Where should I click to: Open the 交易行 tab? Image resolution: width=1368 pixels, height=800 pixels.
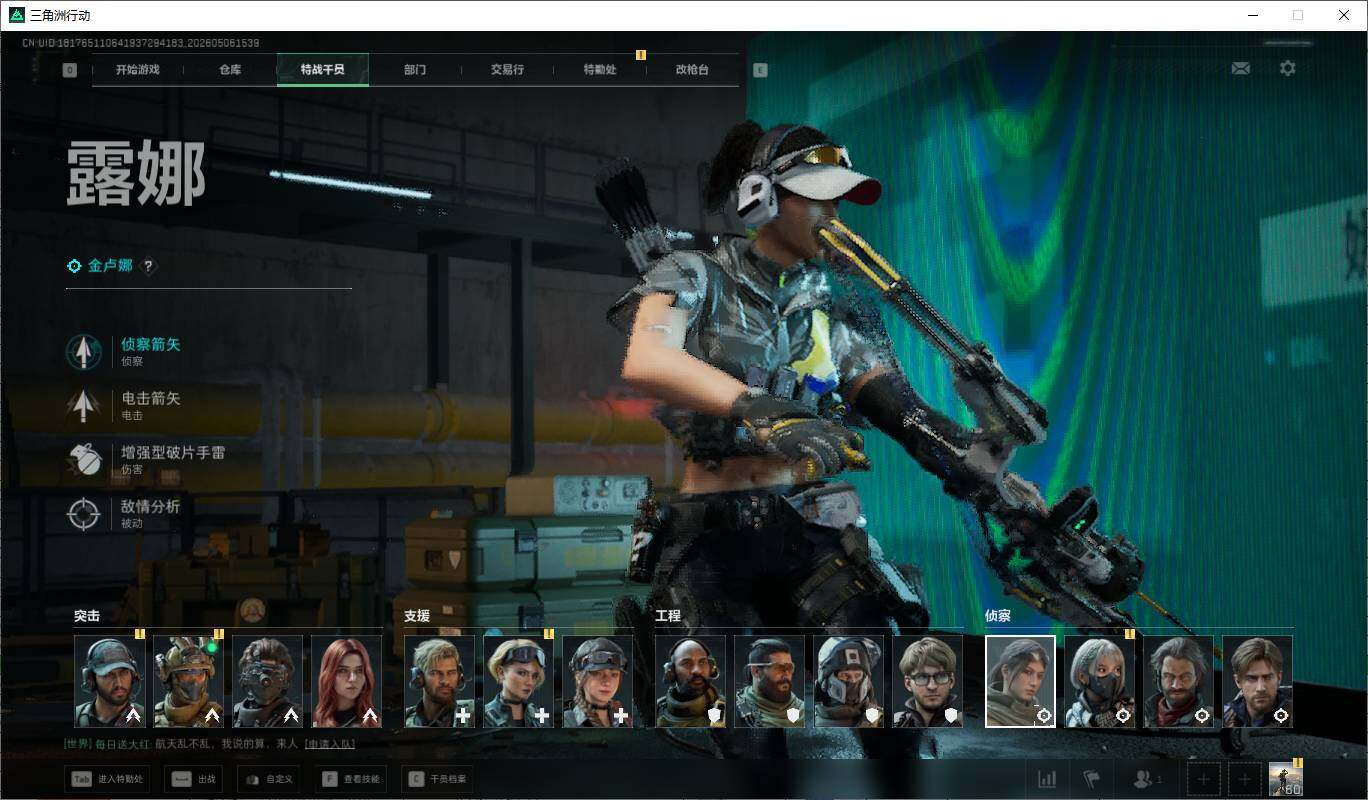click(507, 70)
